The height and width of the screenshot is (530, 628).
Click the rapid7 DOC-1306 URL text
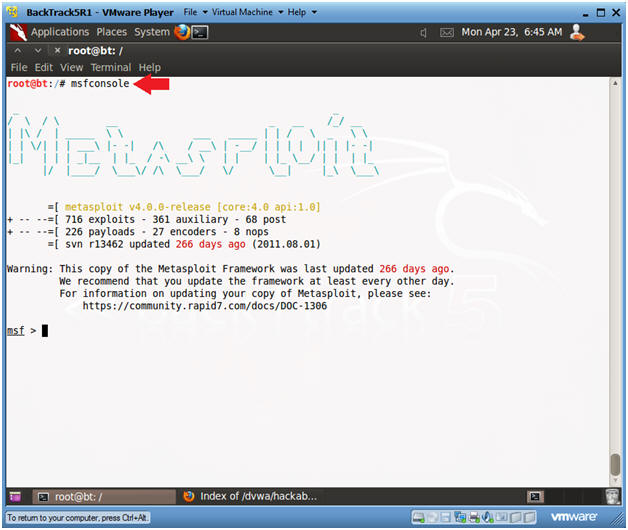coord(205,306)
